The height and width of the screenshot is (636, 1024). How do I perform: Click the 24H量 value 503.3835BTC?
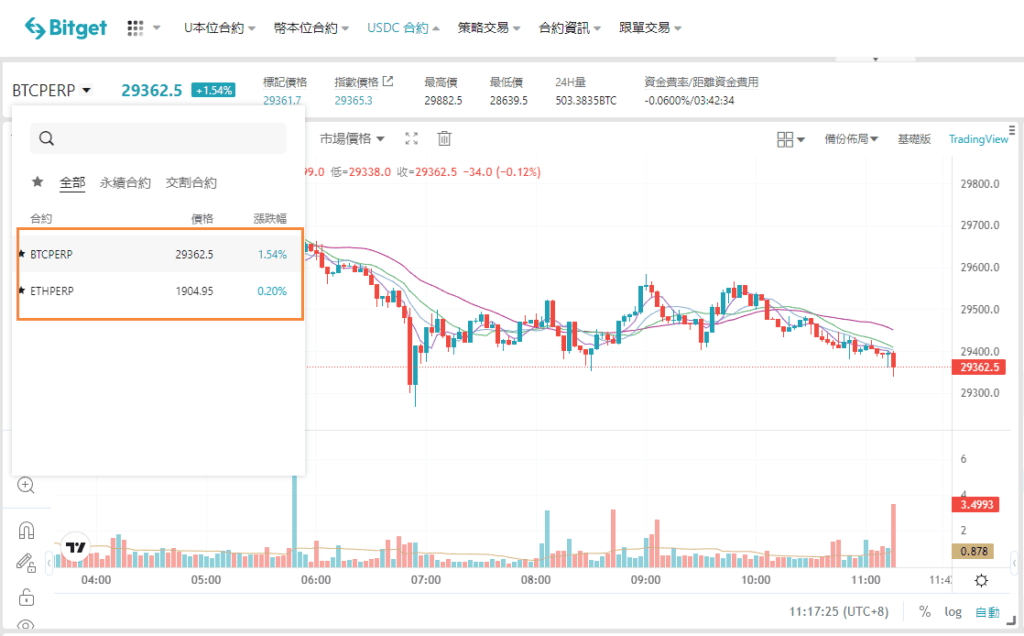click(x=586, y=101)
